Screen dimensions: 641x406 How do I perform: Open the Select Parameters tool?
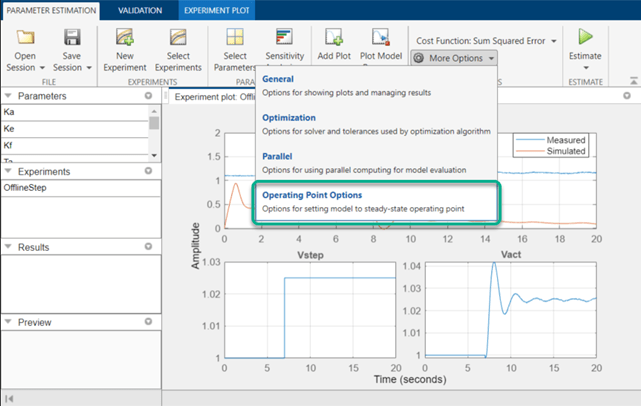coord(235,50)
